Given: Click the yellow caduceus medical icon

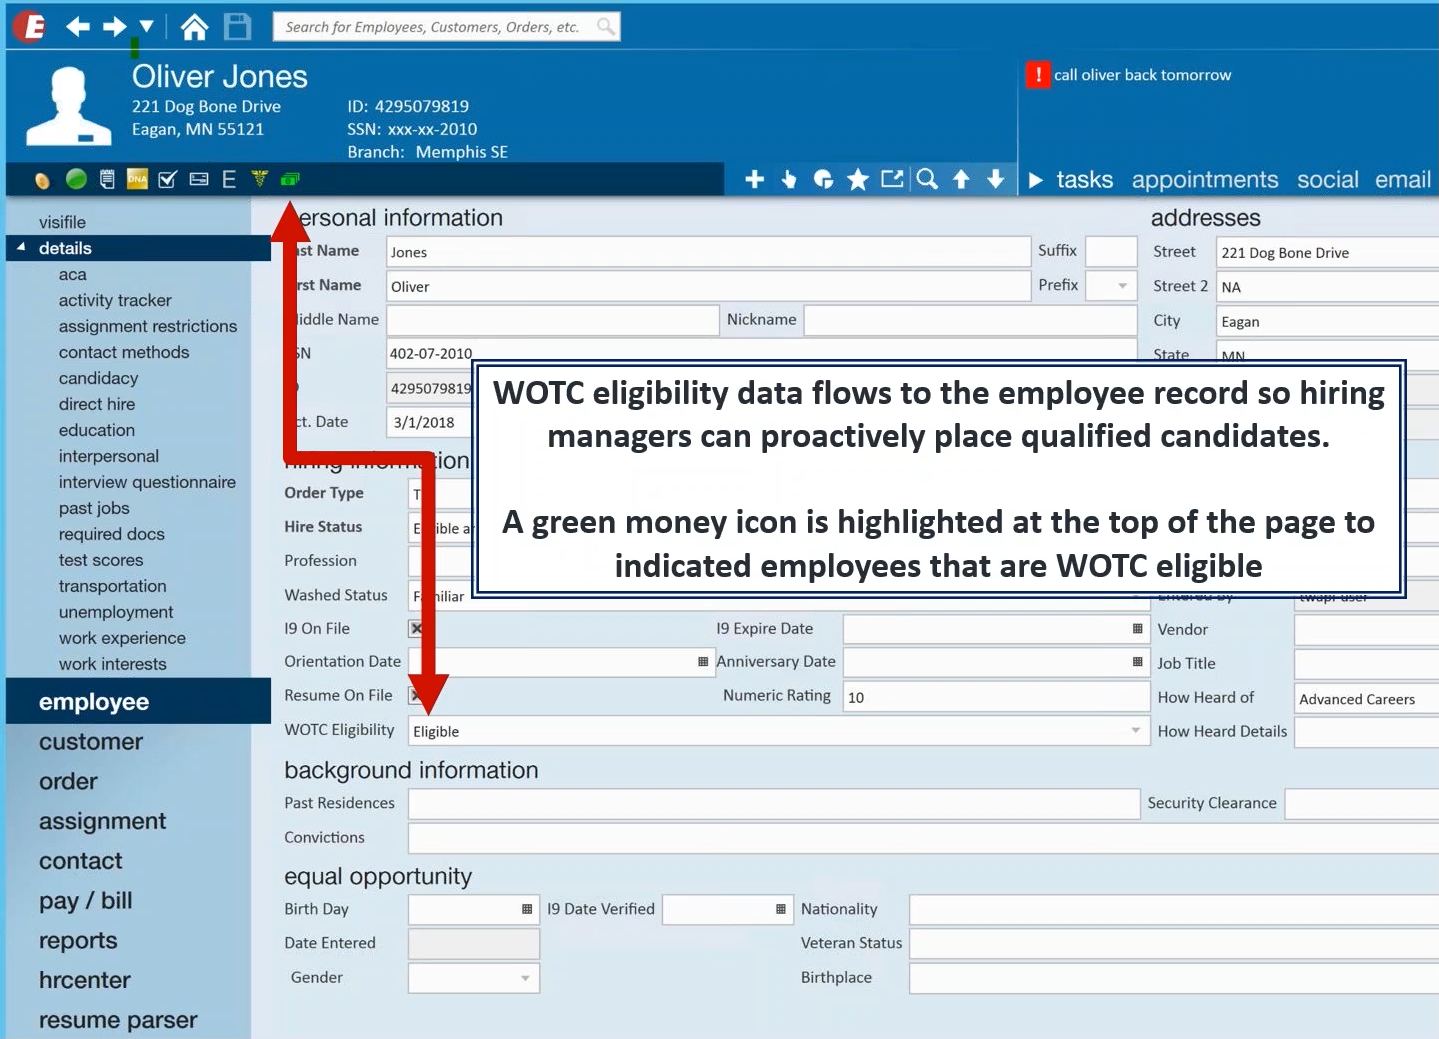Looking at the screenshot, I should pyautogui.click(x=259, y=178).
